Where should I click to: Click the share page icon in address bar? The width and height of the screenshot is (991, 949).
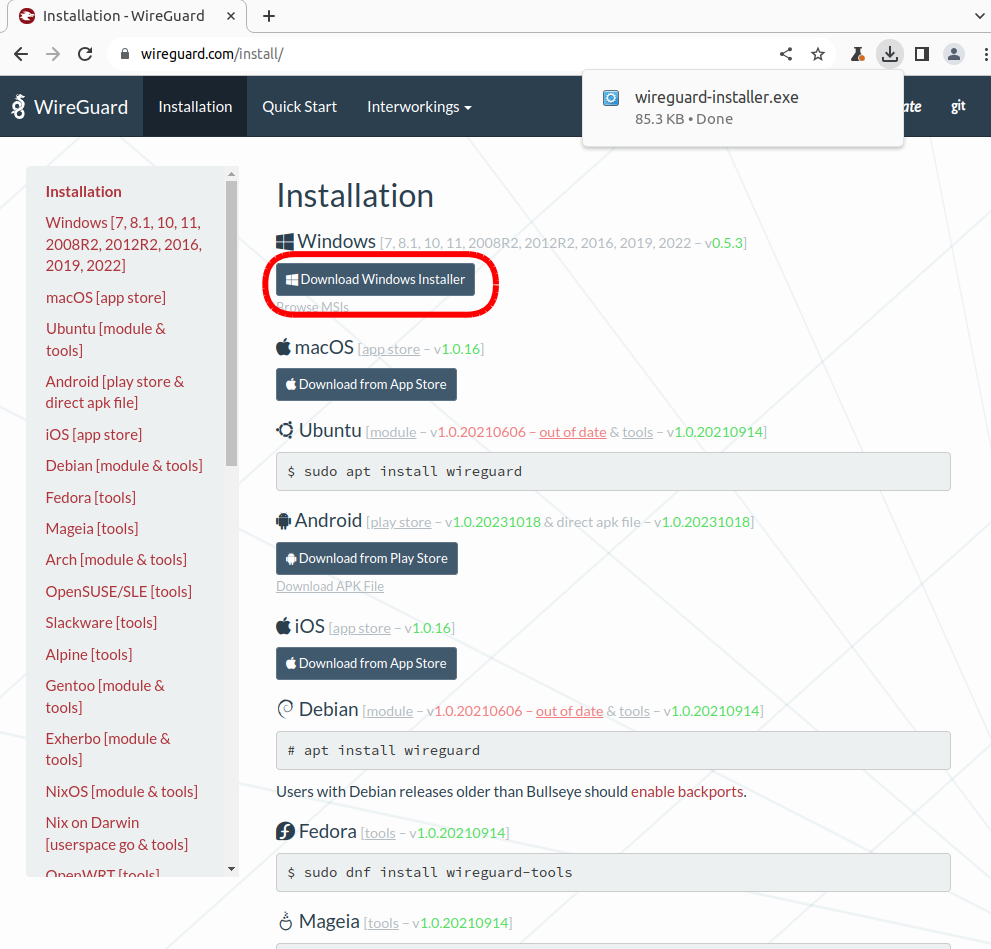(786, 54)
